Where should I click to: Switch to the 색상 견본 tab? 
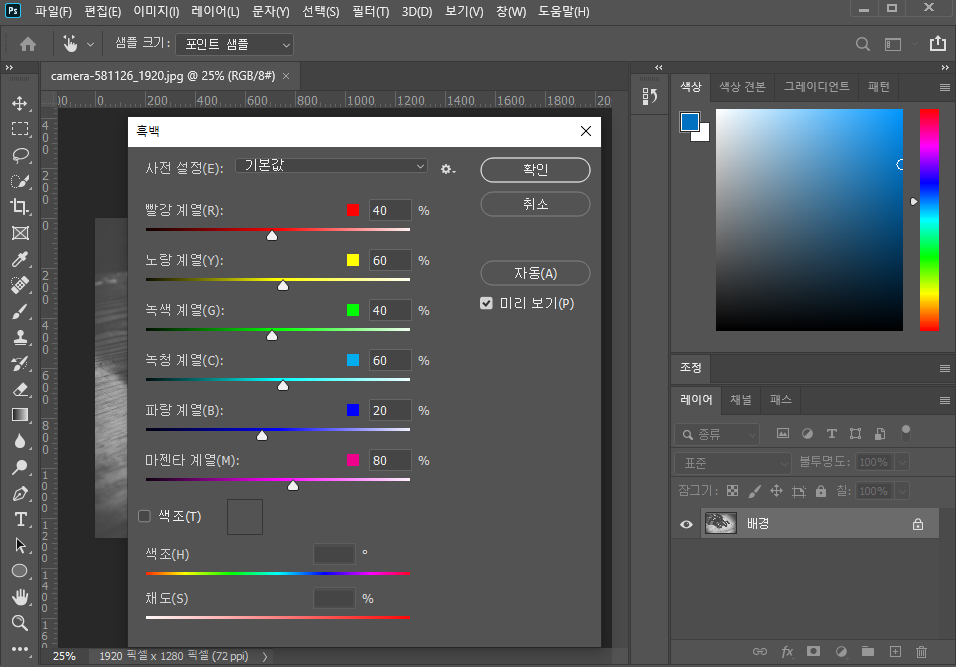(742, 87)
